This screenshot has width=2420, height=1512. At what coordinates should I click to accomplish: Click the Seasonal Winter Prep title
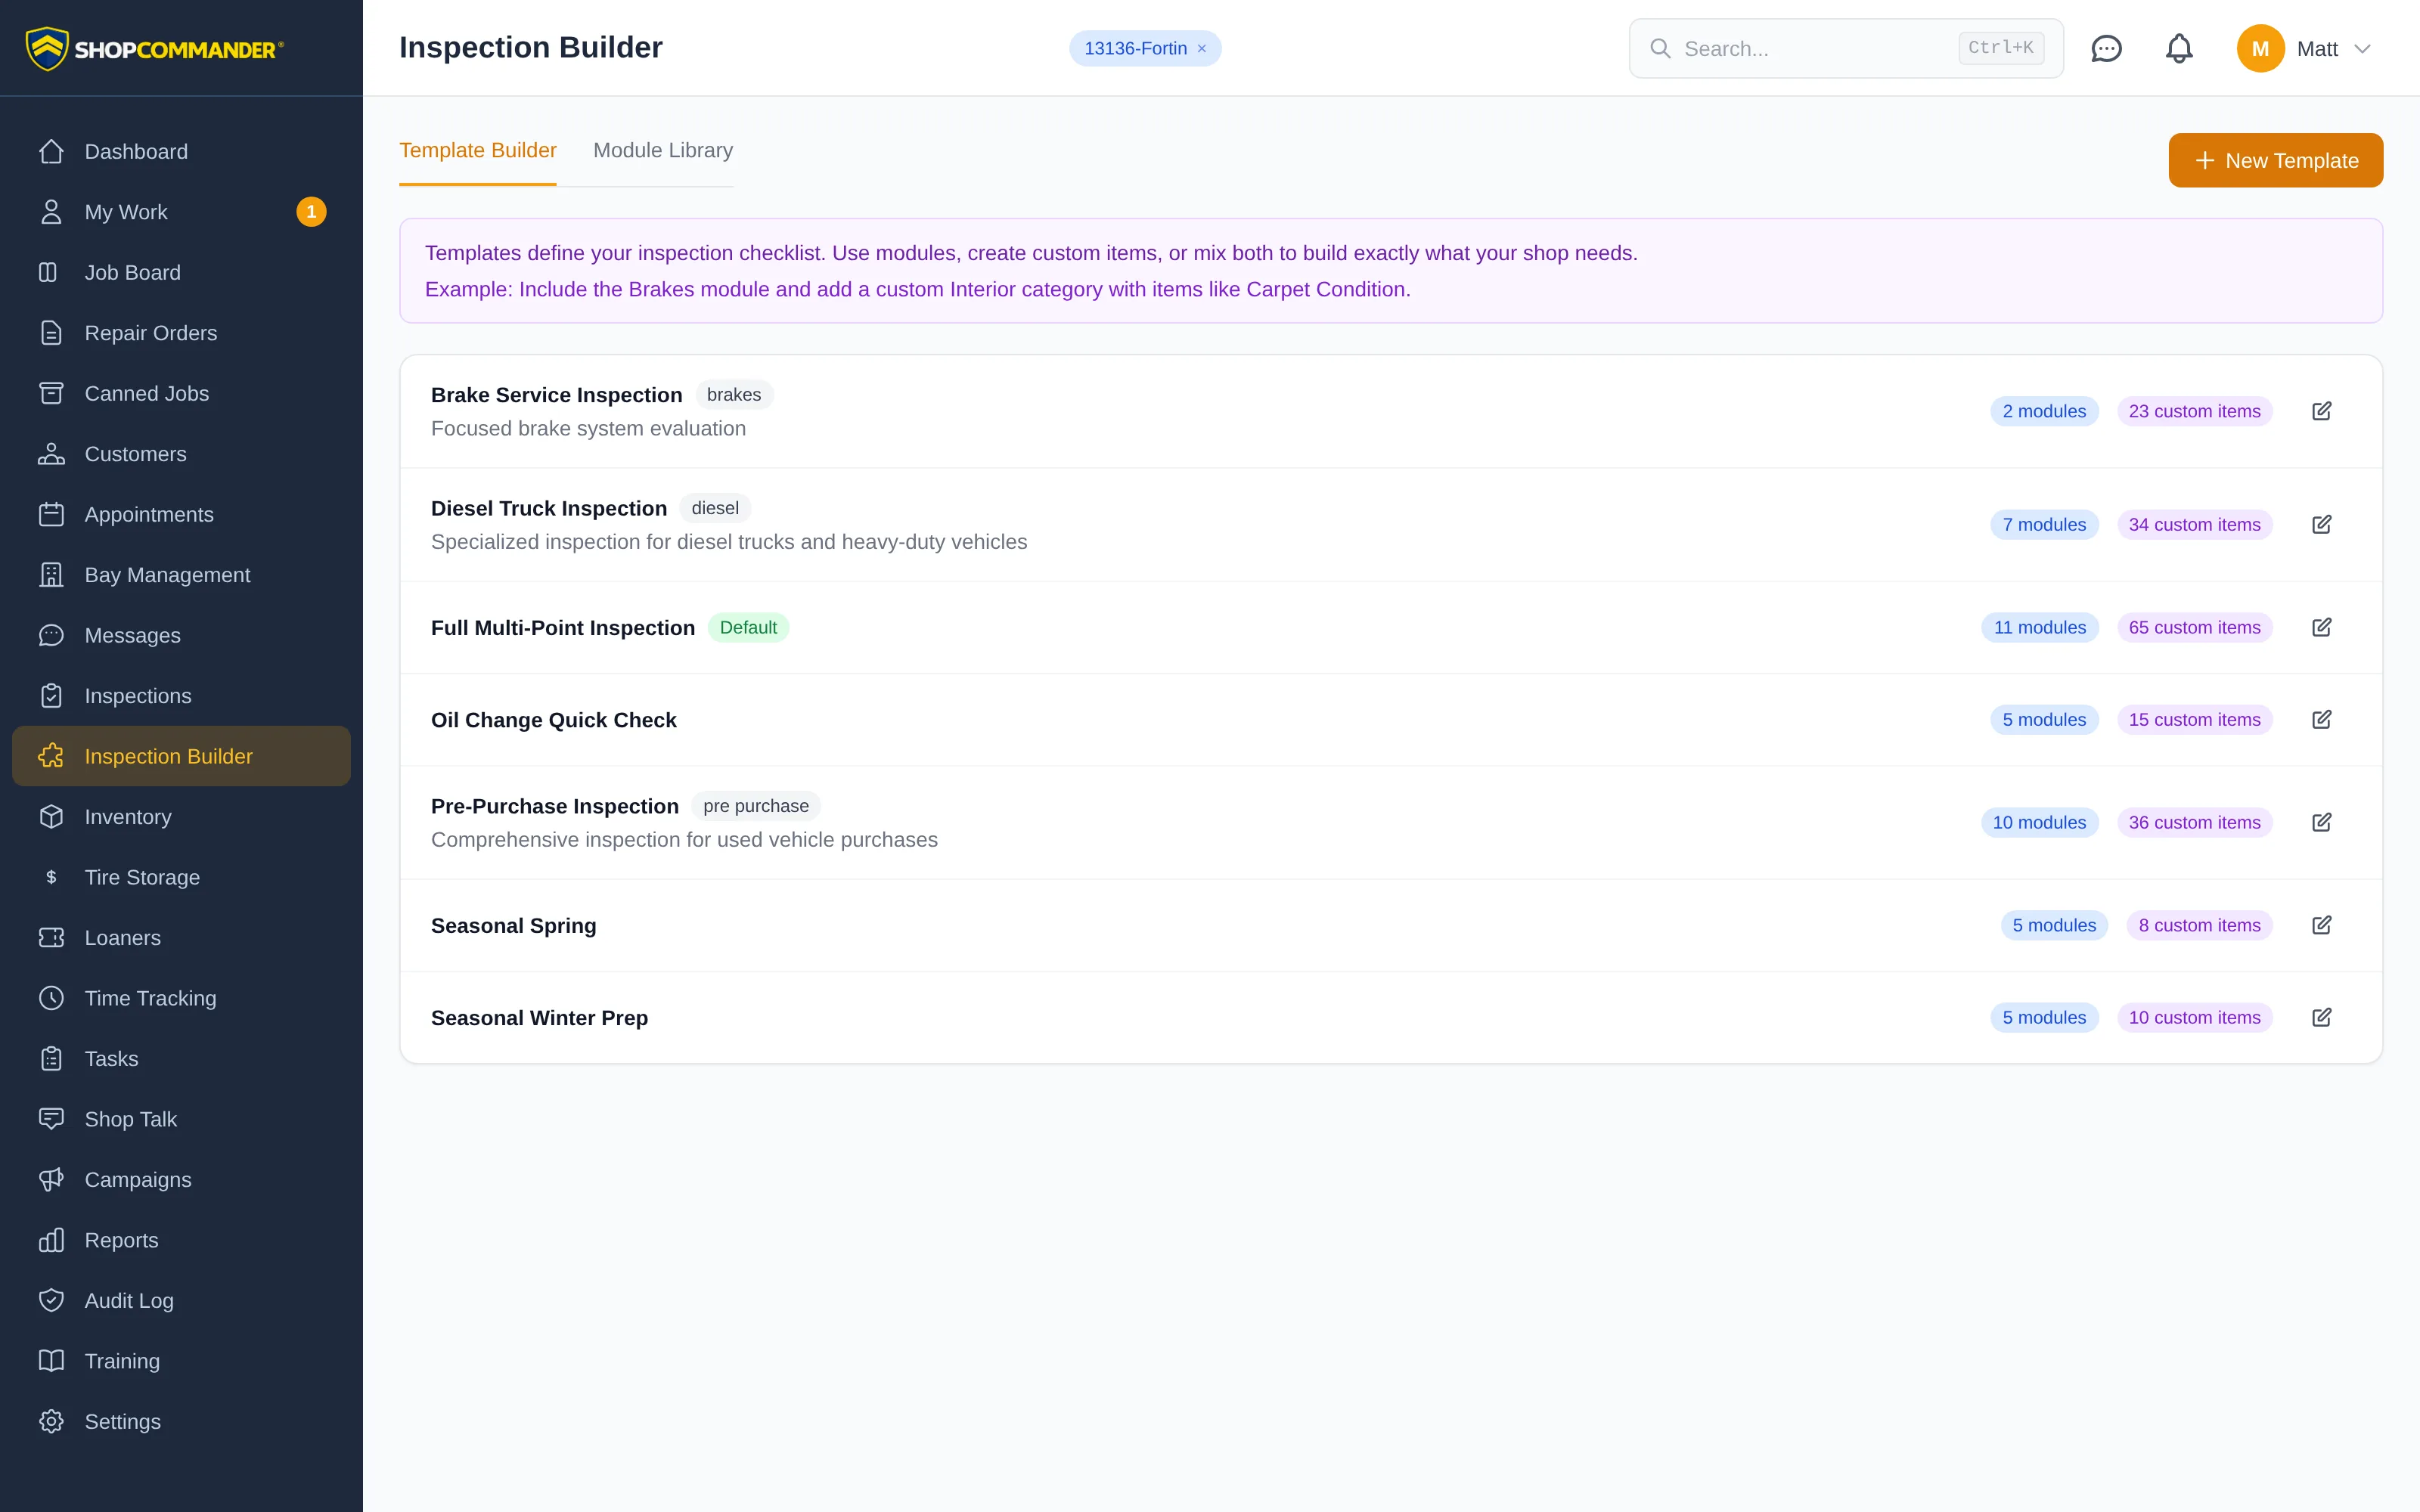tap(539, 1018)
